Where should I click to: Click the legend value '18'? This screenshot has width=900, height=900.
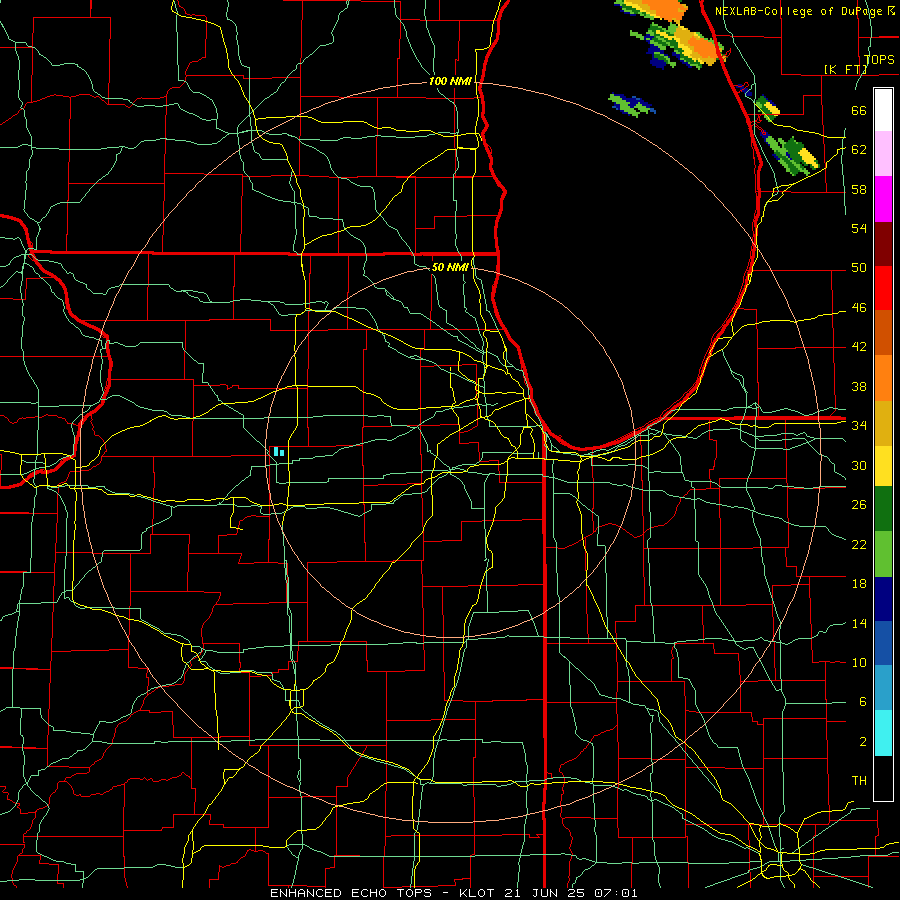coord(859,584)
